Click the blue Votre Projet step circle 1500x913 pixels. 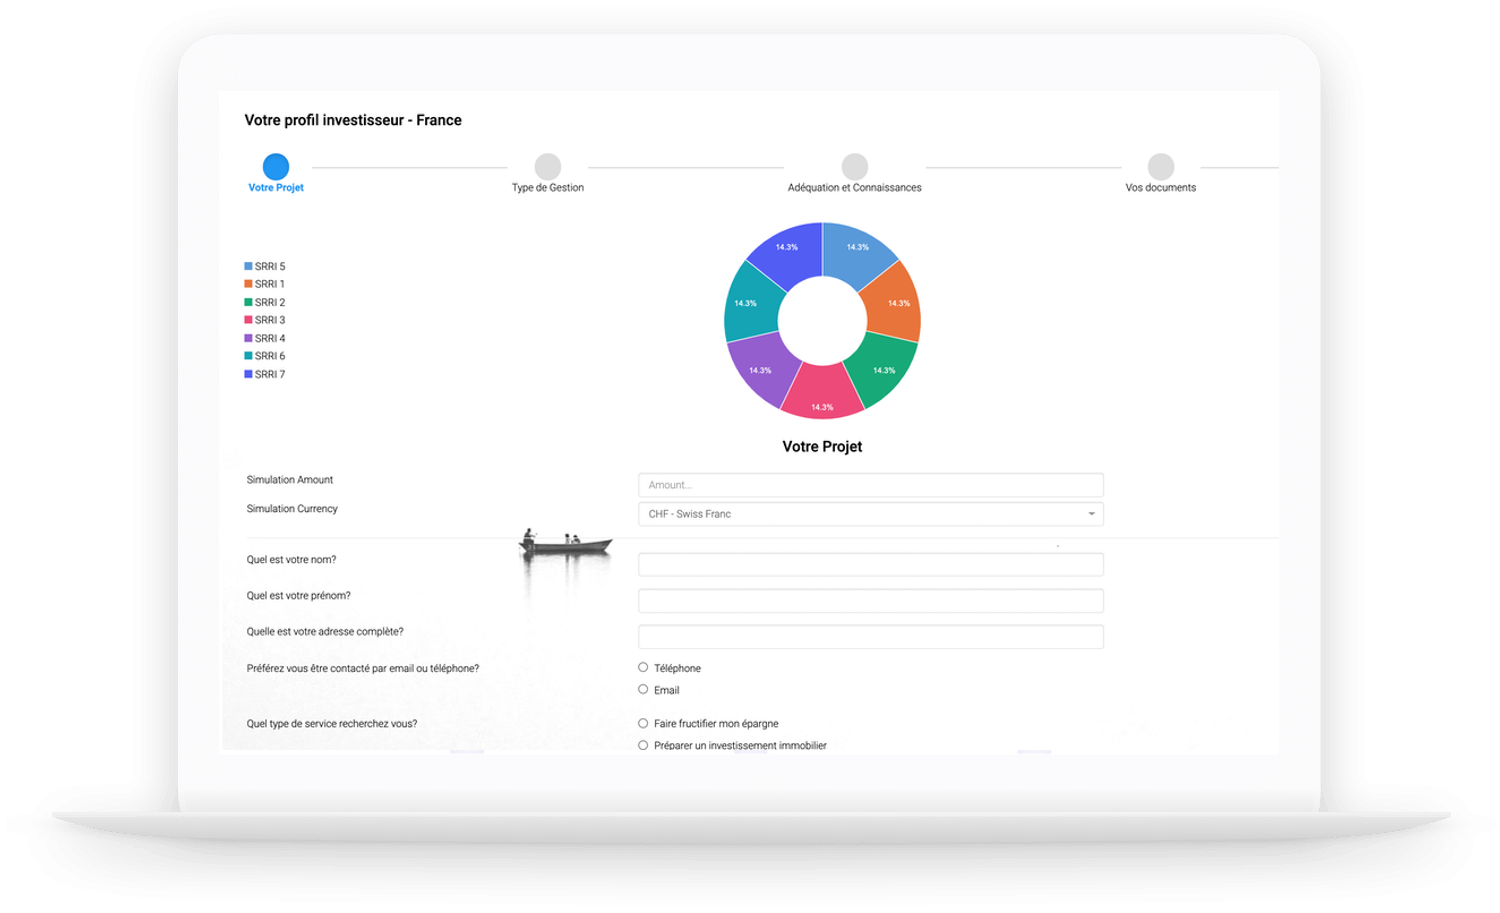coord(275,166)
